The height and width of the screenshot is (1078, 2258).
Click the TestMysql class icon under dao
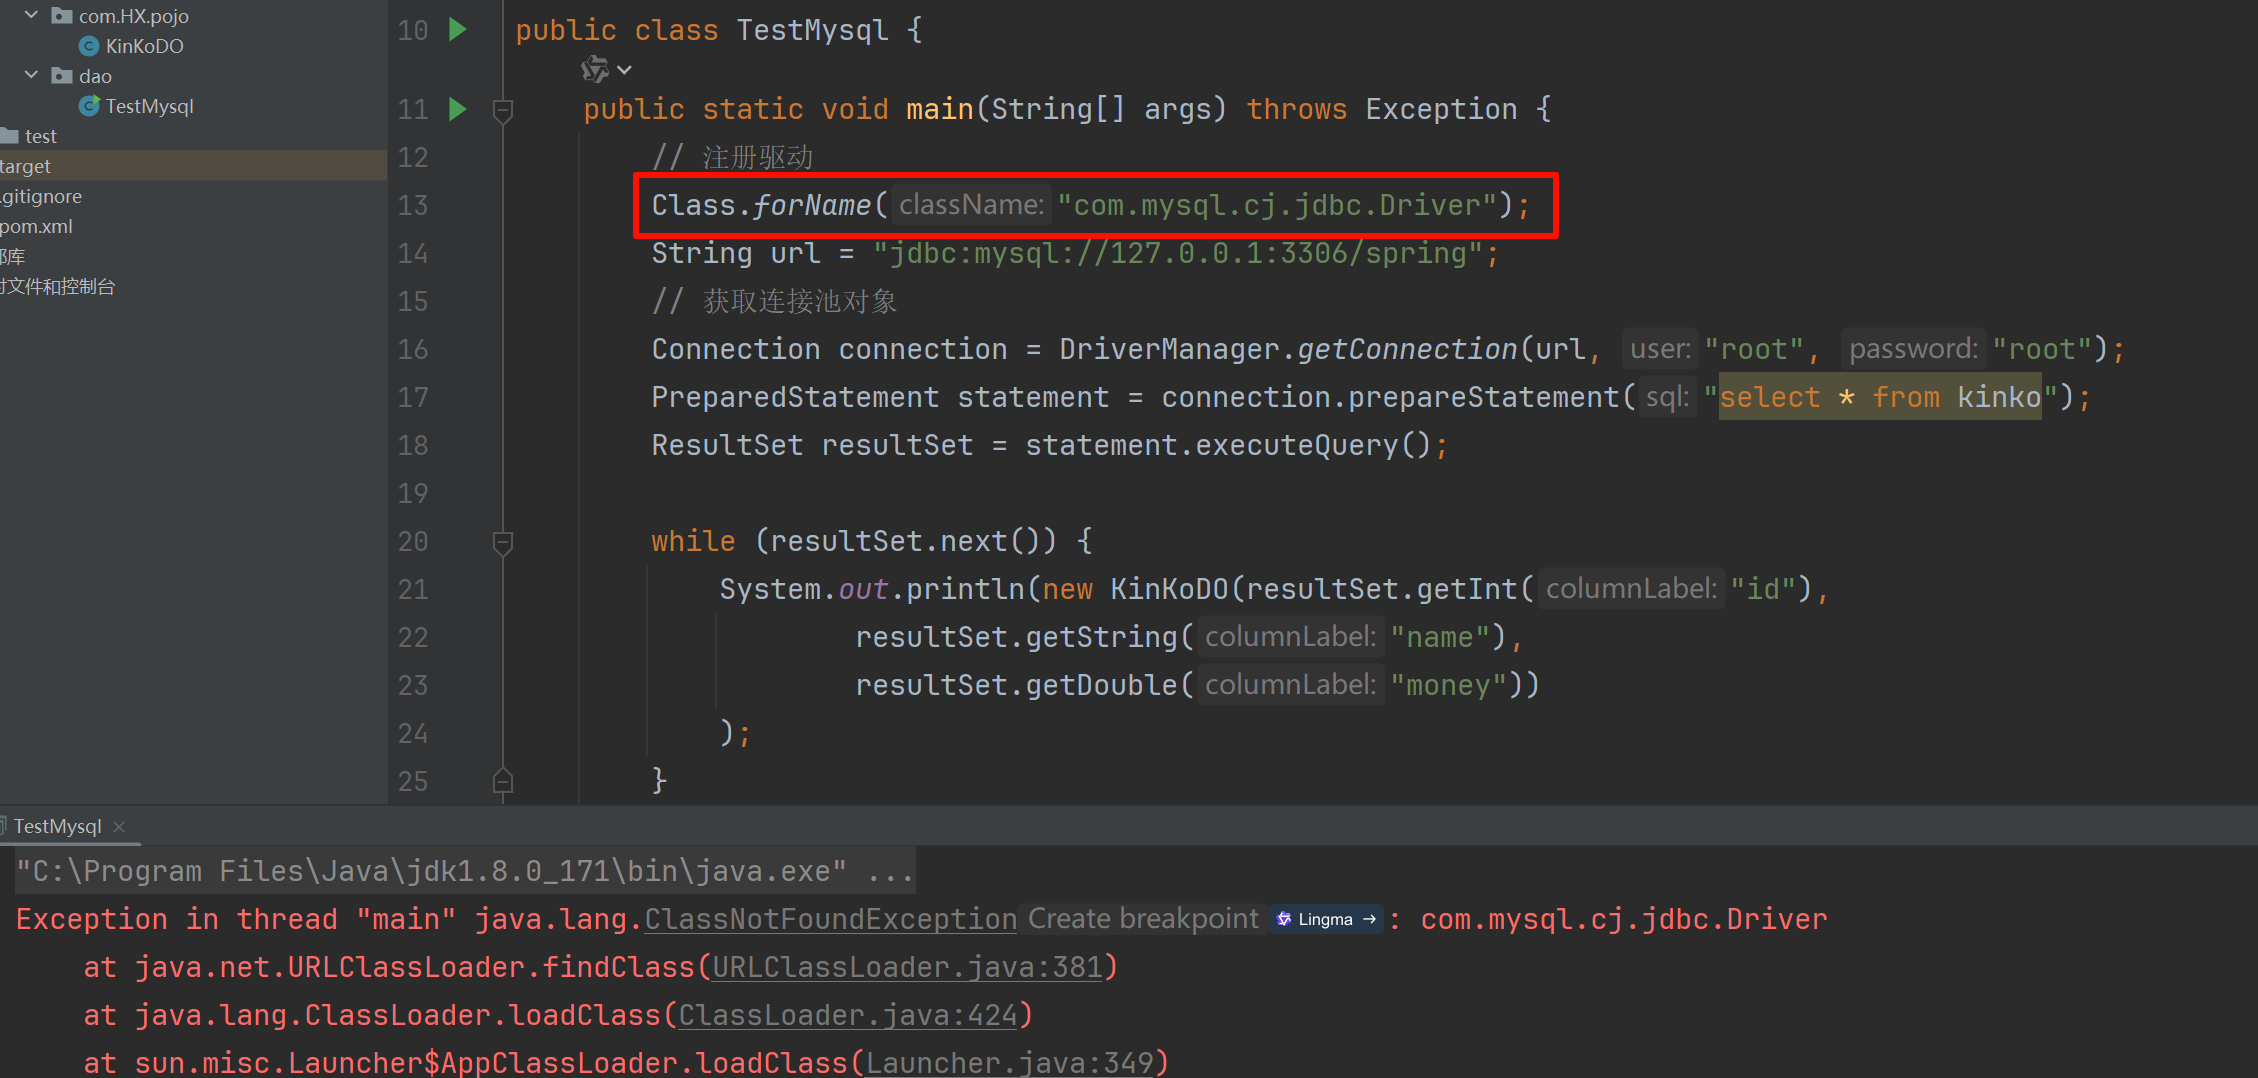pyautogui.click(x=88, y=106)
